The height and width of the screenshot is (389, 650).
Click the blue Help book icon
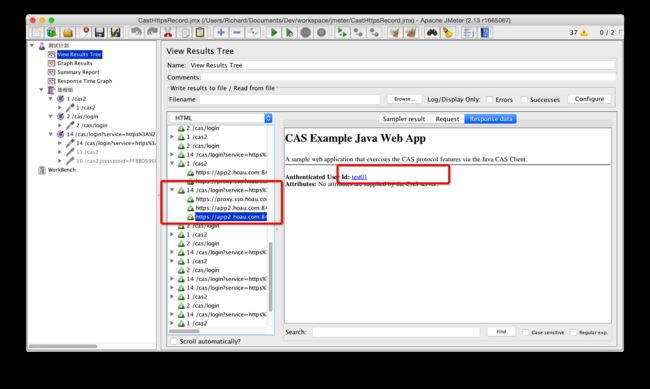pyautogui.click(x=485, y=32)
